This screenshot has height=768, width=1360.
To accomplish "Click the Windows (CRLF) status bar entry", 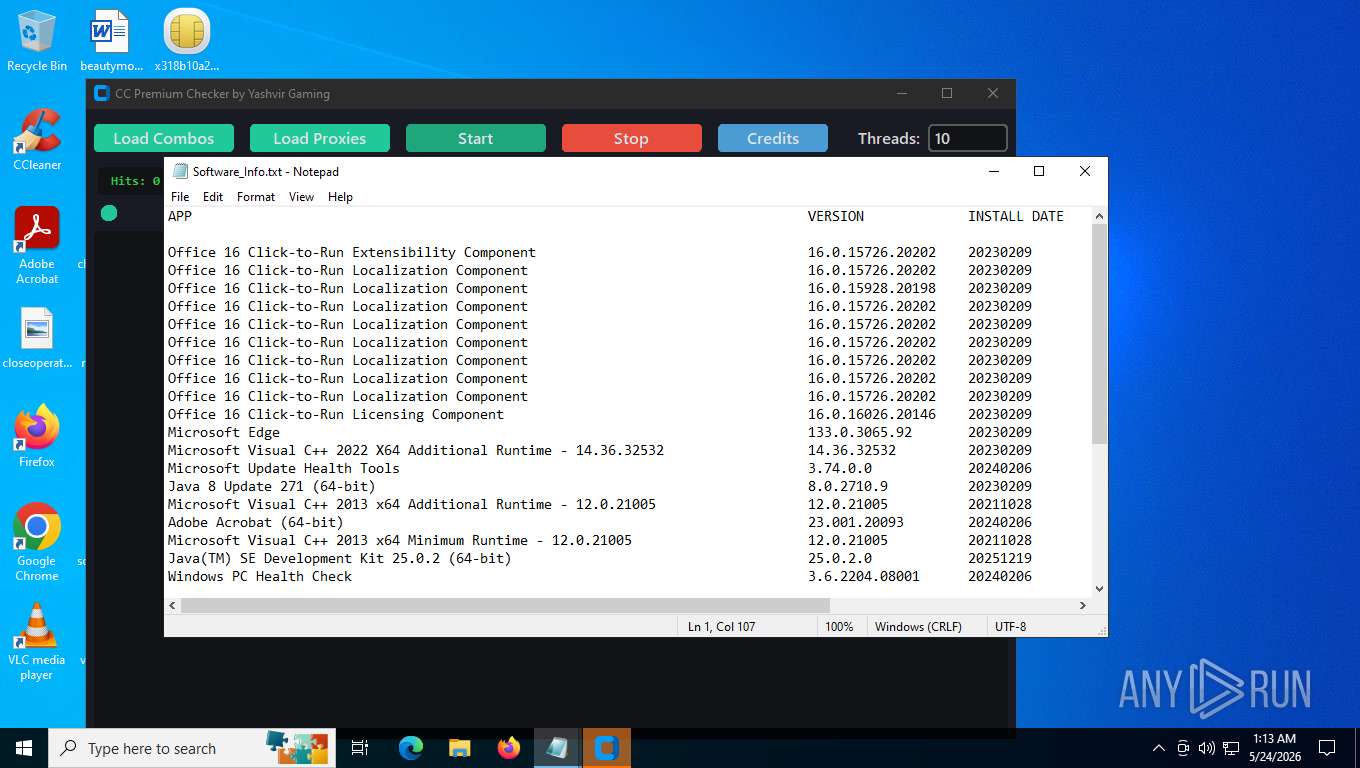I will 918,626.
